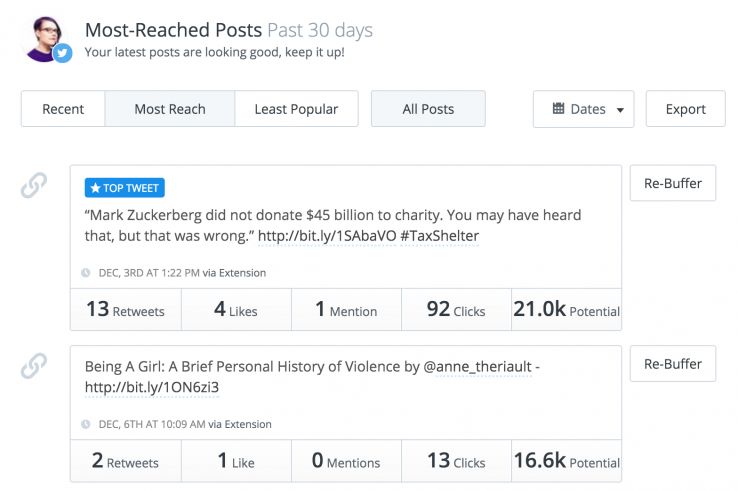Image resolution: width=738 pixels, height=491 pixels.
Task: Select the Most Reach tab
Action: pos(170,109)
